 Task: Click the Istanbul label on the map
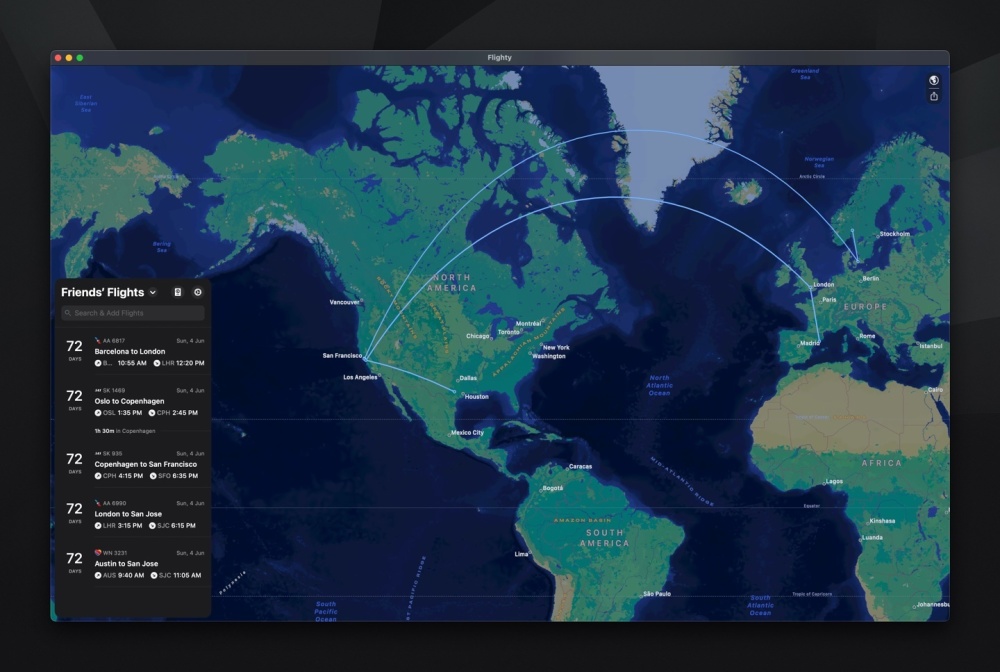point(930,346)
